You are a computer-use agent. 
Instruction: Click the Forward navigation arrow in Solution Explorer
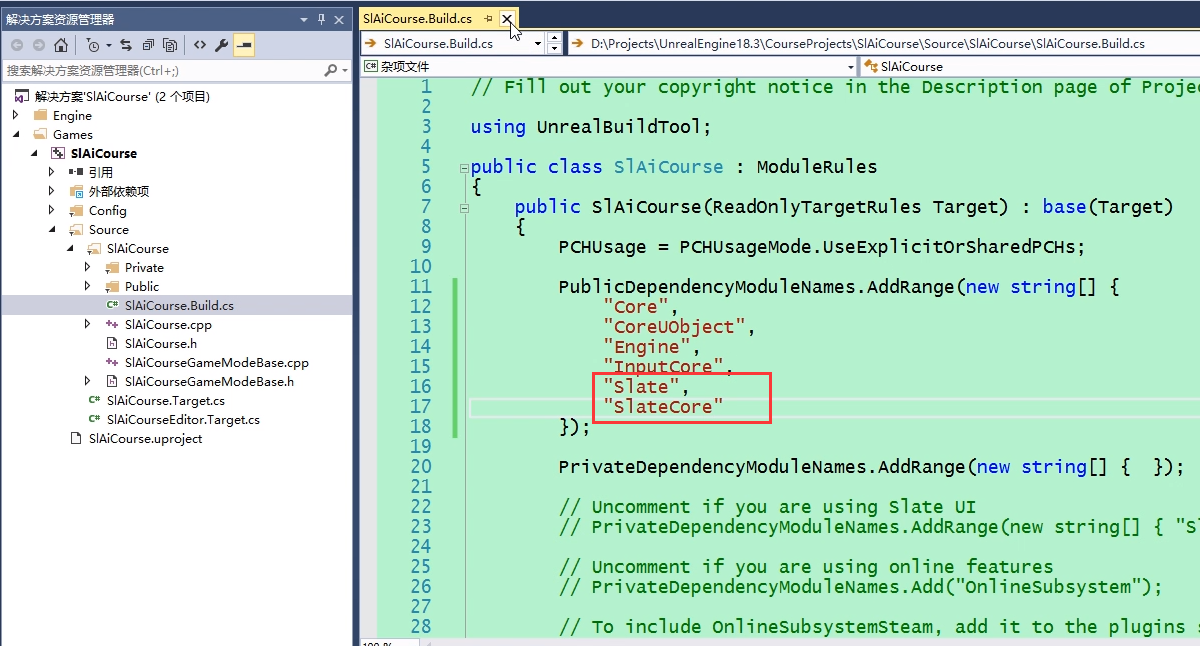point(39,45)
